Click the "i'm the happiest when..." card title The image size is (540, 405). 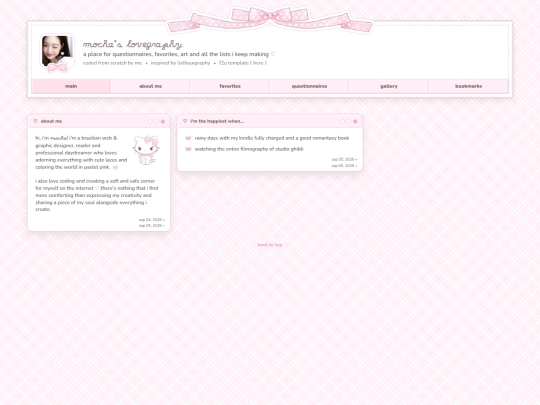(217, 121)
